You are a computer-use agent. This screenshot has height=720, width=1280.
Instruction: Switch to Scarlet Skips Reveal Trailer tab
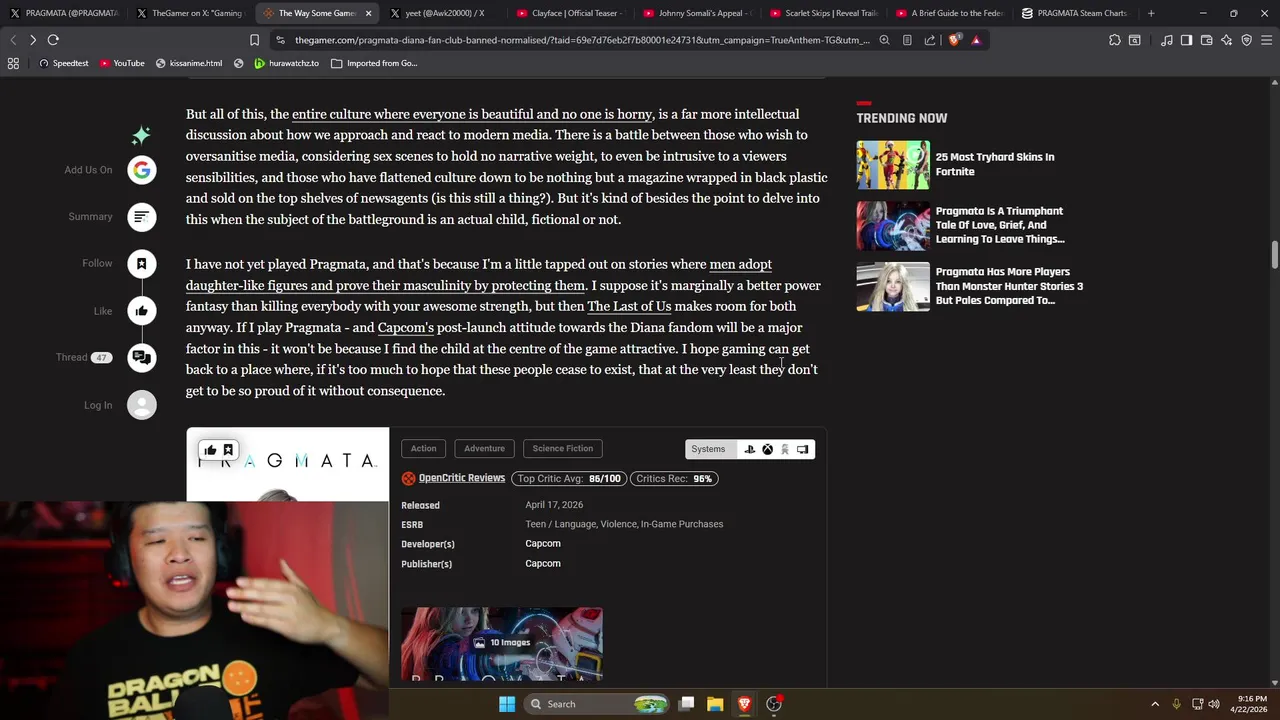pos(822,13)
